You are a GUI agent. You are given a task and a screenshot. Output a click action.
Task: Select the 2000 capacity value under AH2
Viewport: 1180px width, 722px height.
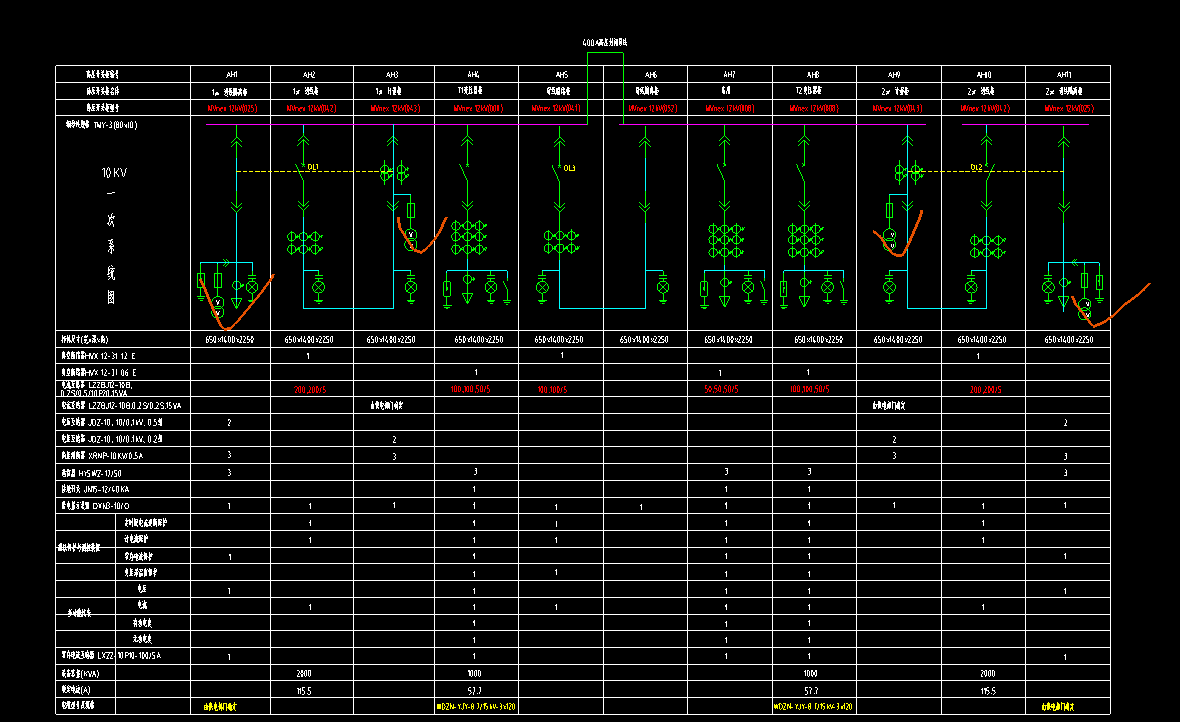tap(304, 674)
